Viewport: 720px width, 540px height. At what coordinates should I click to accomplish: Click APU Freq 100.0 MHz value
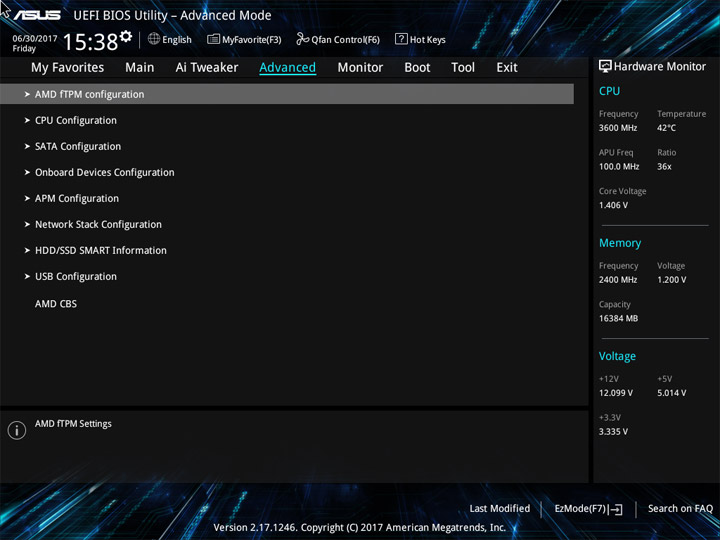(x=619, y=166)
